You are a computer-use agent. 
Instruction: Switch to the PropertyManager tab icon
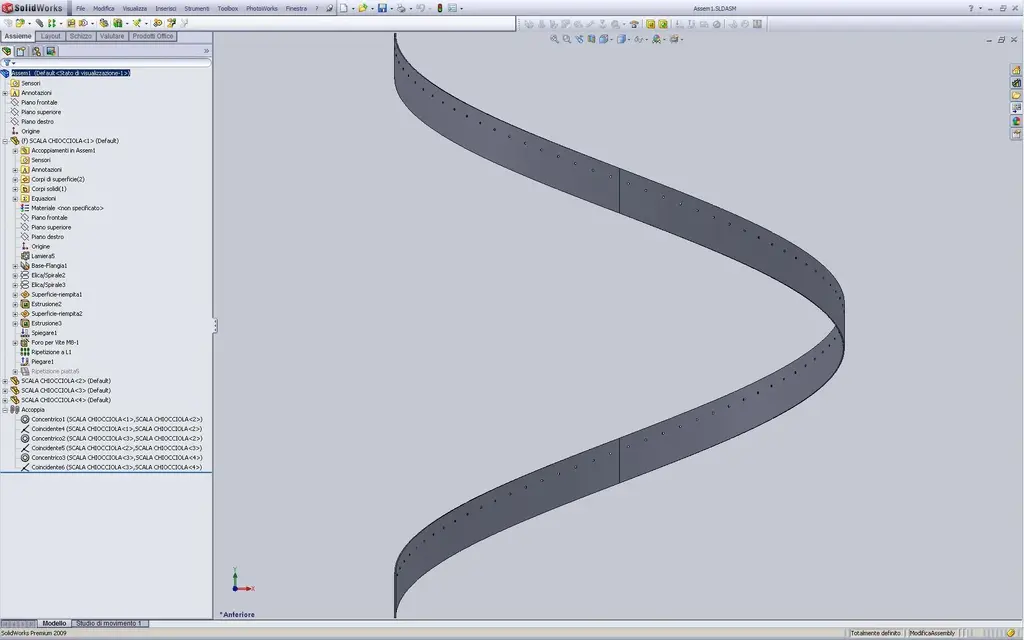pos(21,51)
